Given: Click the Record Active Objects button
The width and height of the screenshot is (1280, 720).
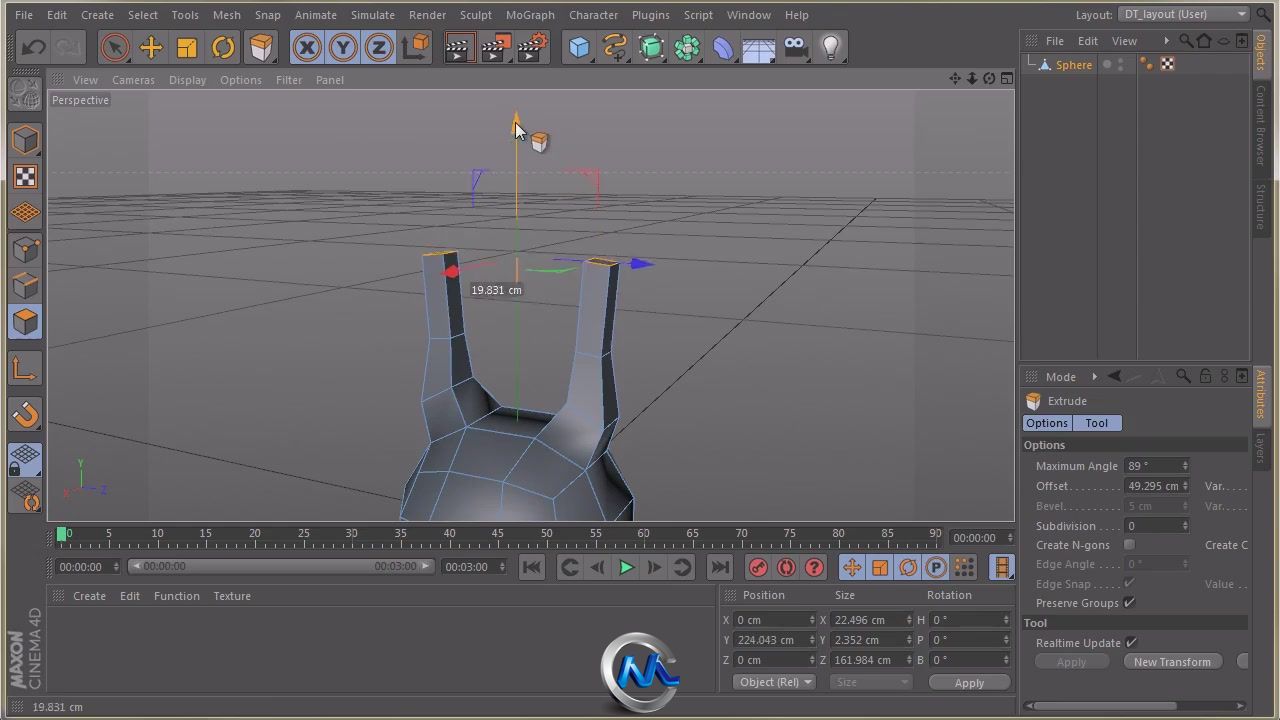Looking at the screenshot, I should [758, 567].
